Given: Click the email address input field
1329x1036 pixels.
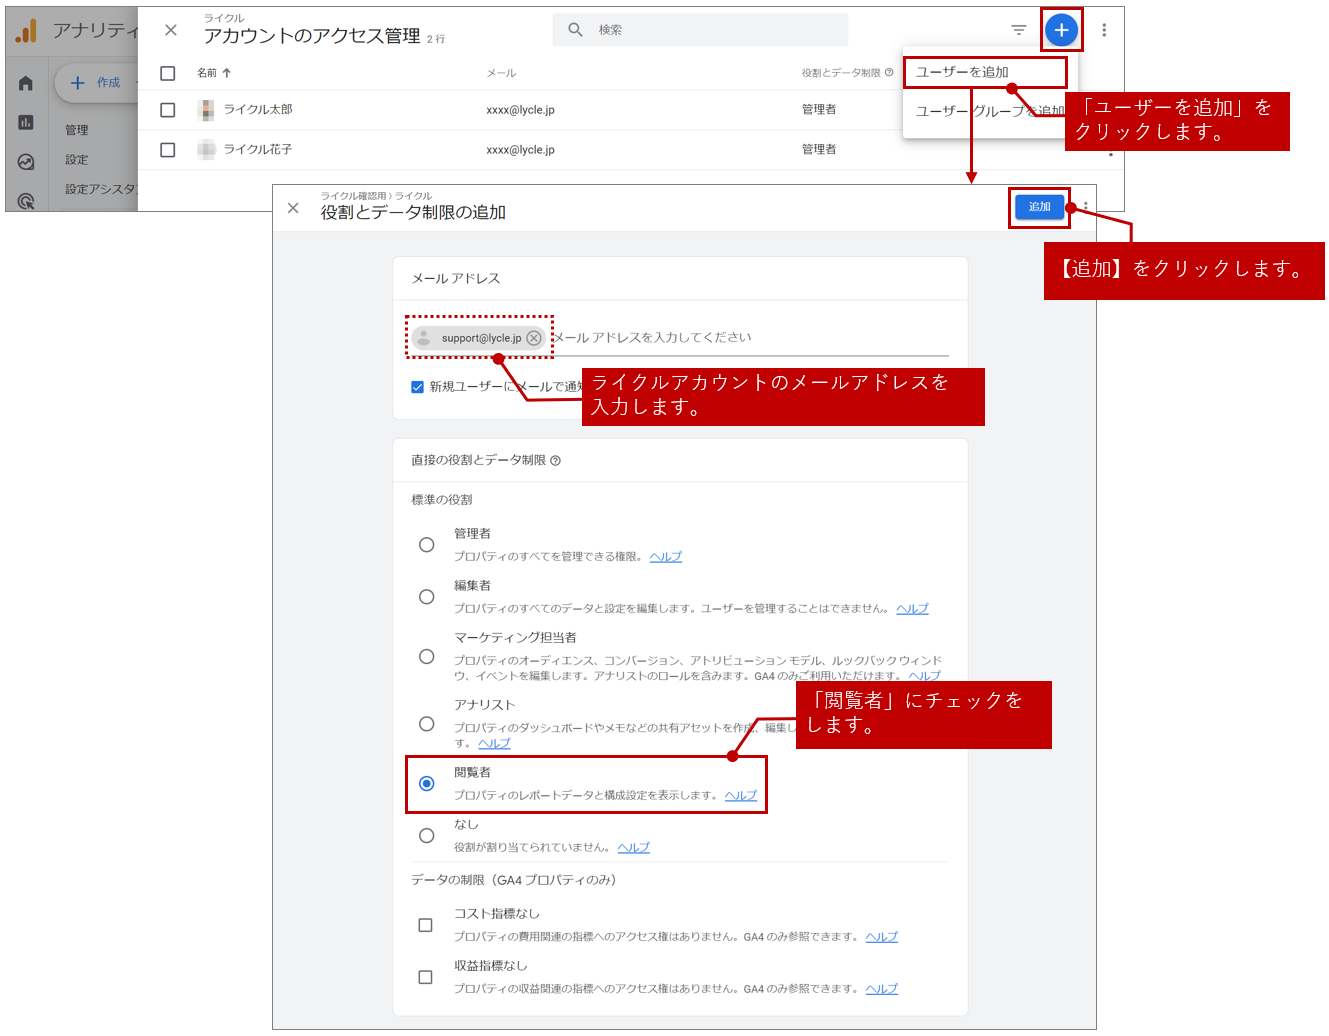Looking at the screenshot, I should (750, 338).
